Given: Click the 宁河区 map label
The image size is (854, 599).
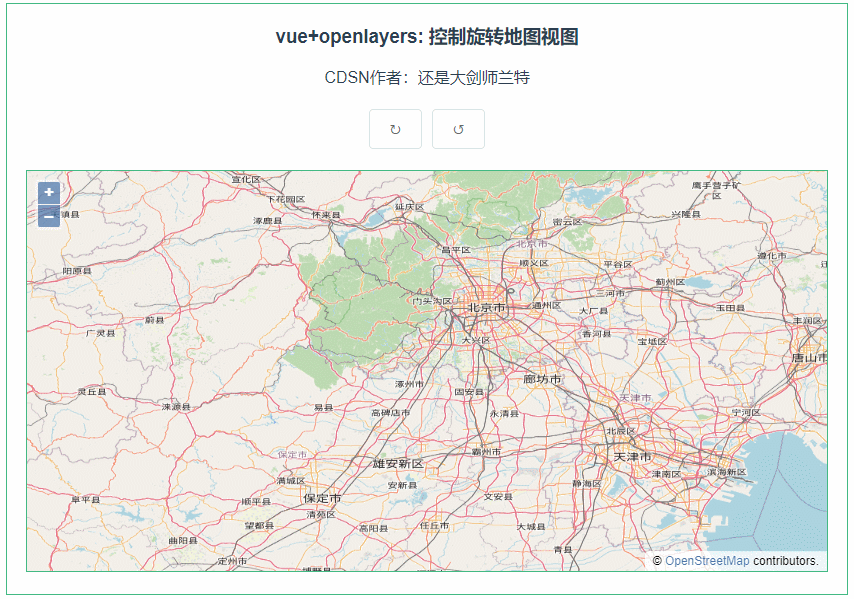Looking at the screenshot, I should pos(746,412).
